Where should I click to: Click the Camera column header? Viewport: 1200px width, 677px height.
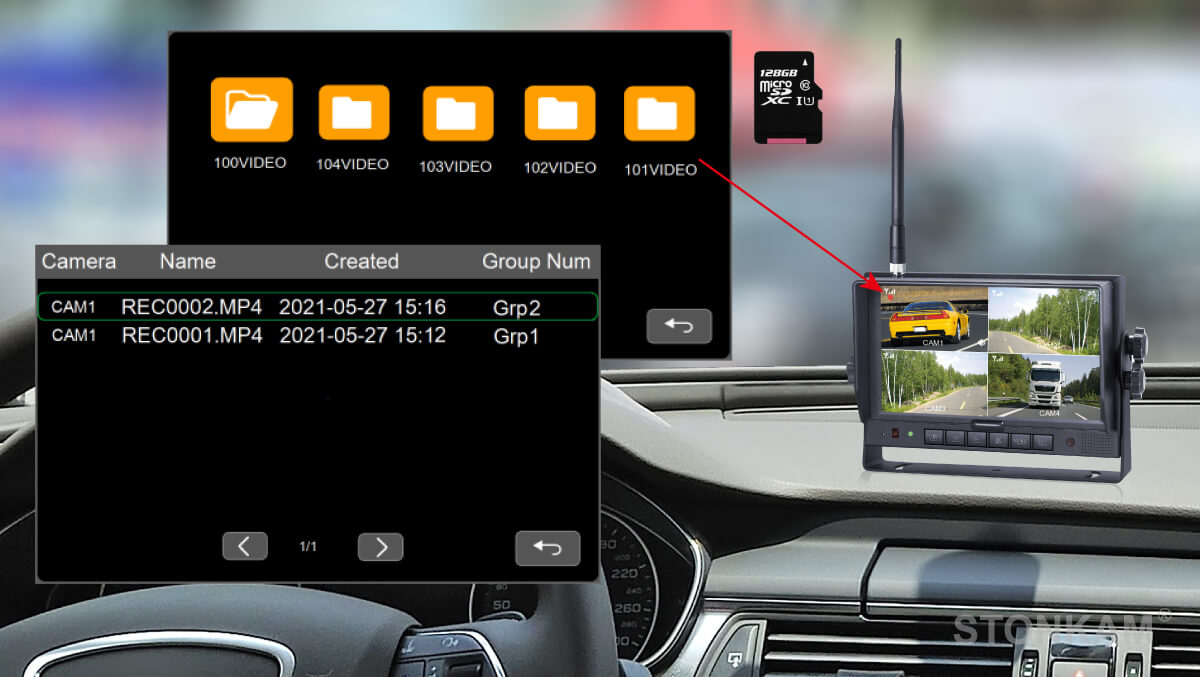click(x=79, y=262)
